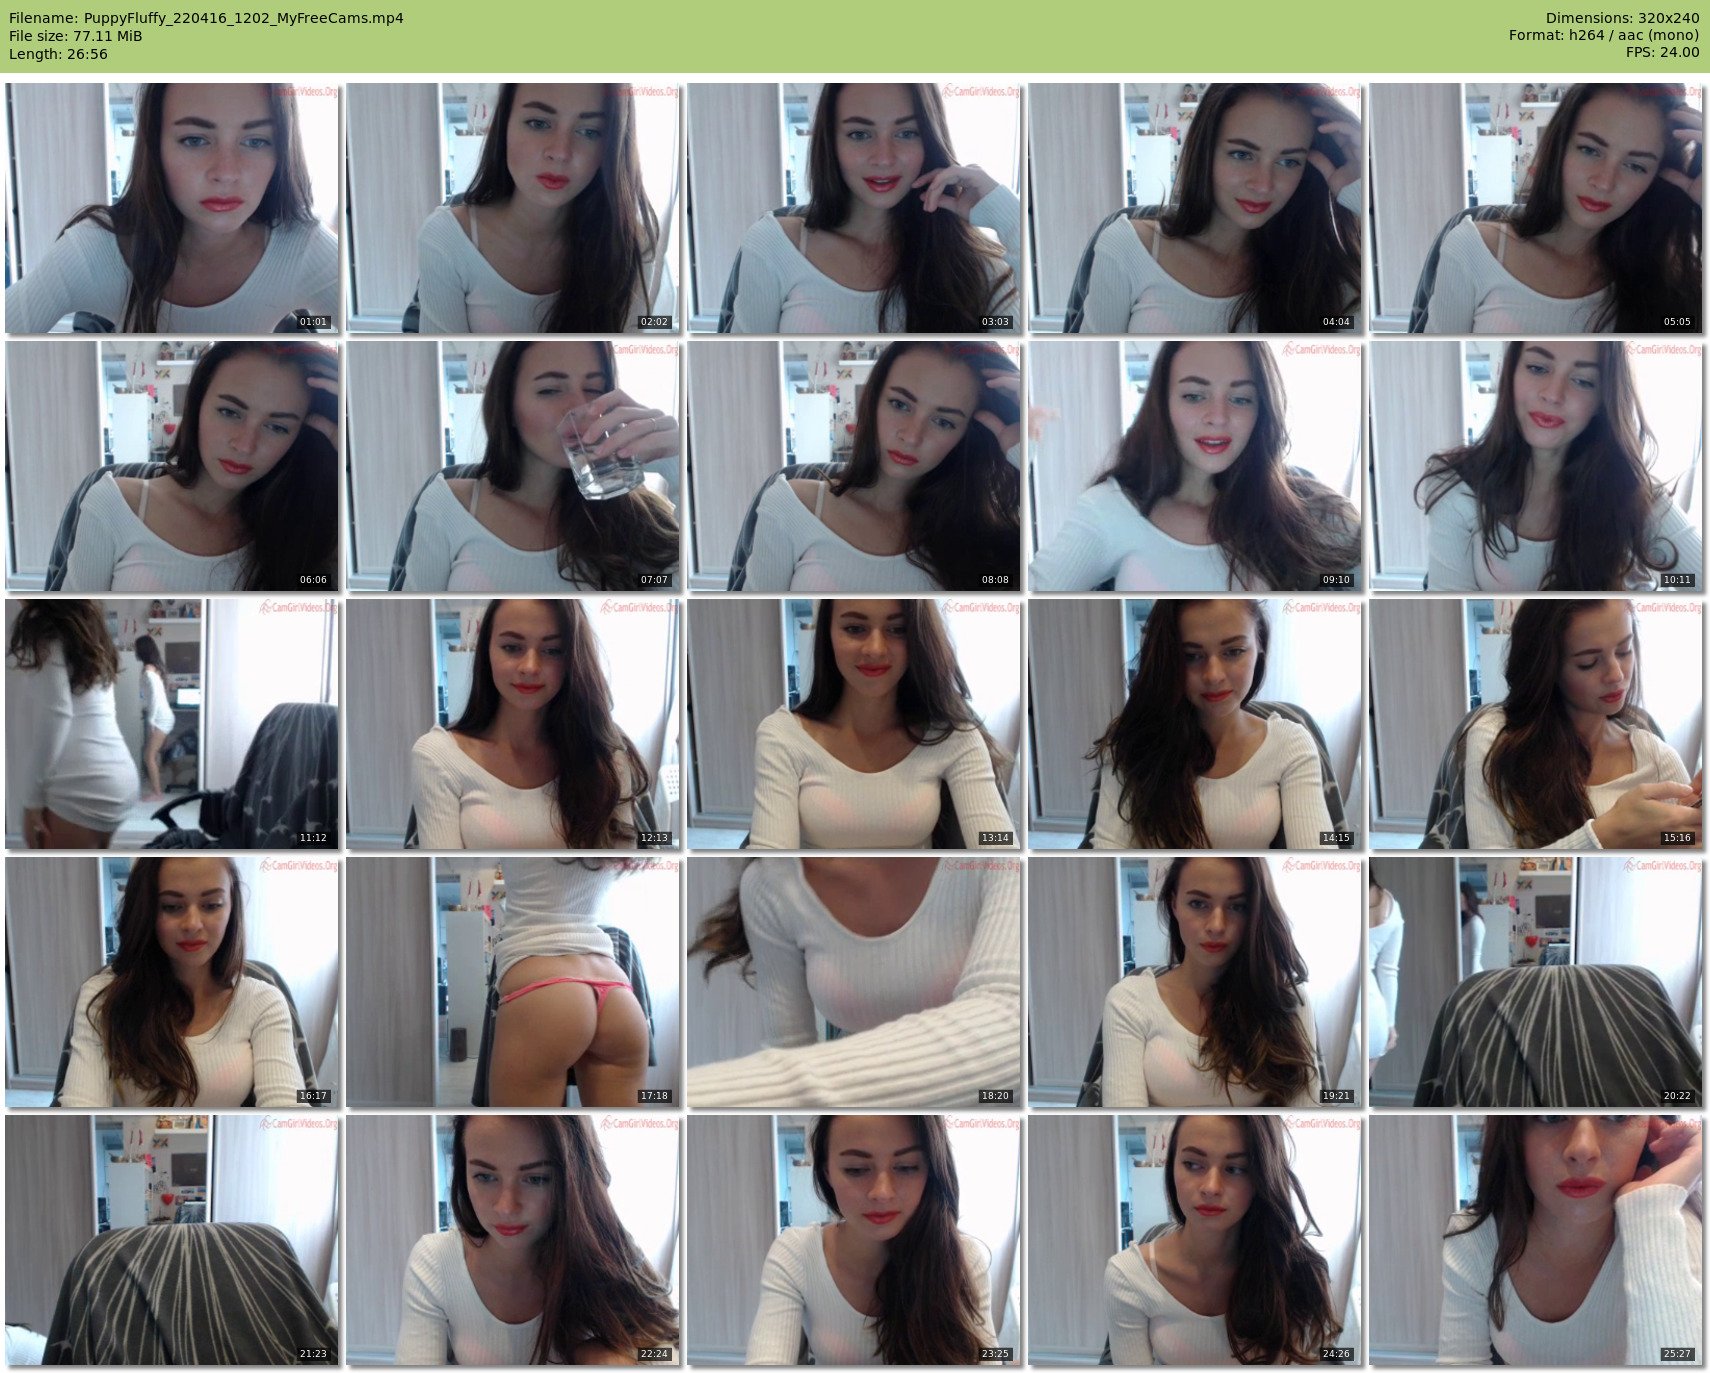The image size is (1710, 1373).
Task: Click the frame timestamped 23:25
Action: 854,1240
